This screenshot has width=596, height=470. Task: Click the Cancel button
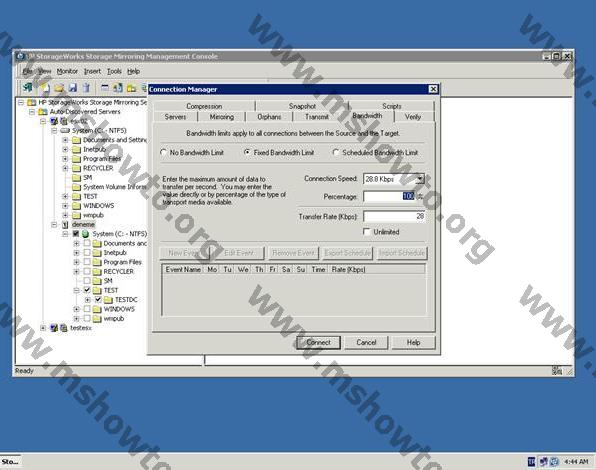(366, 342)
